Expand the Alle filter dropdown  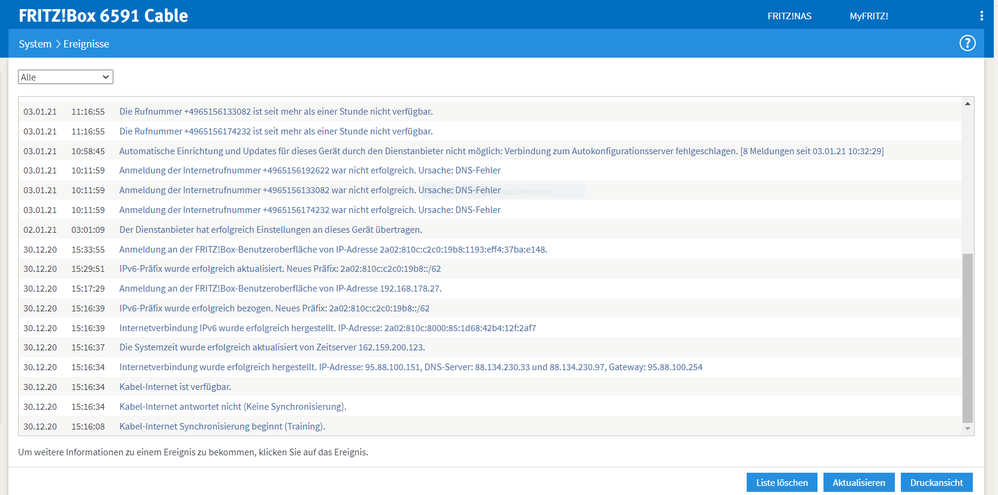point(66,77)
